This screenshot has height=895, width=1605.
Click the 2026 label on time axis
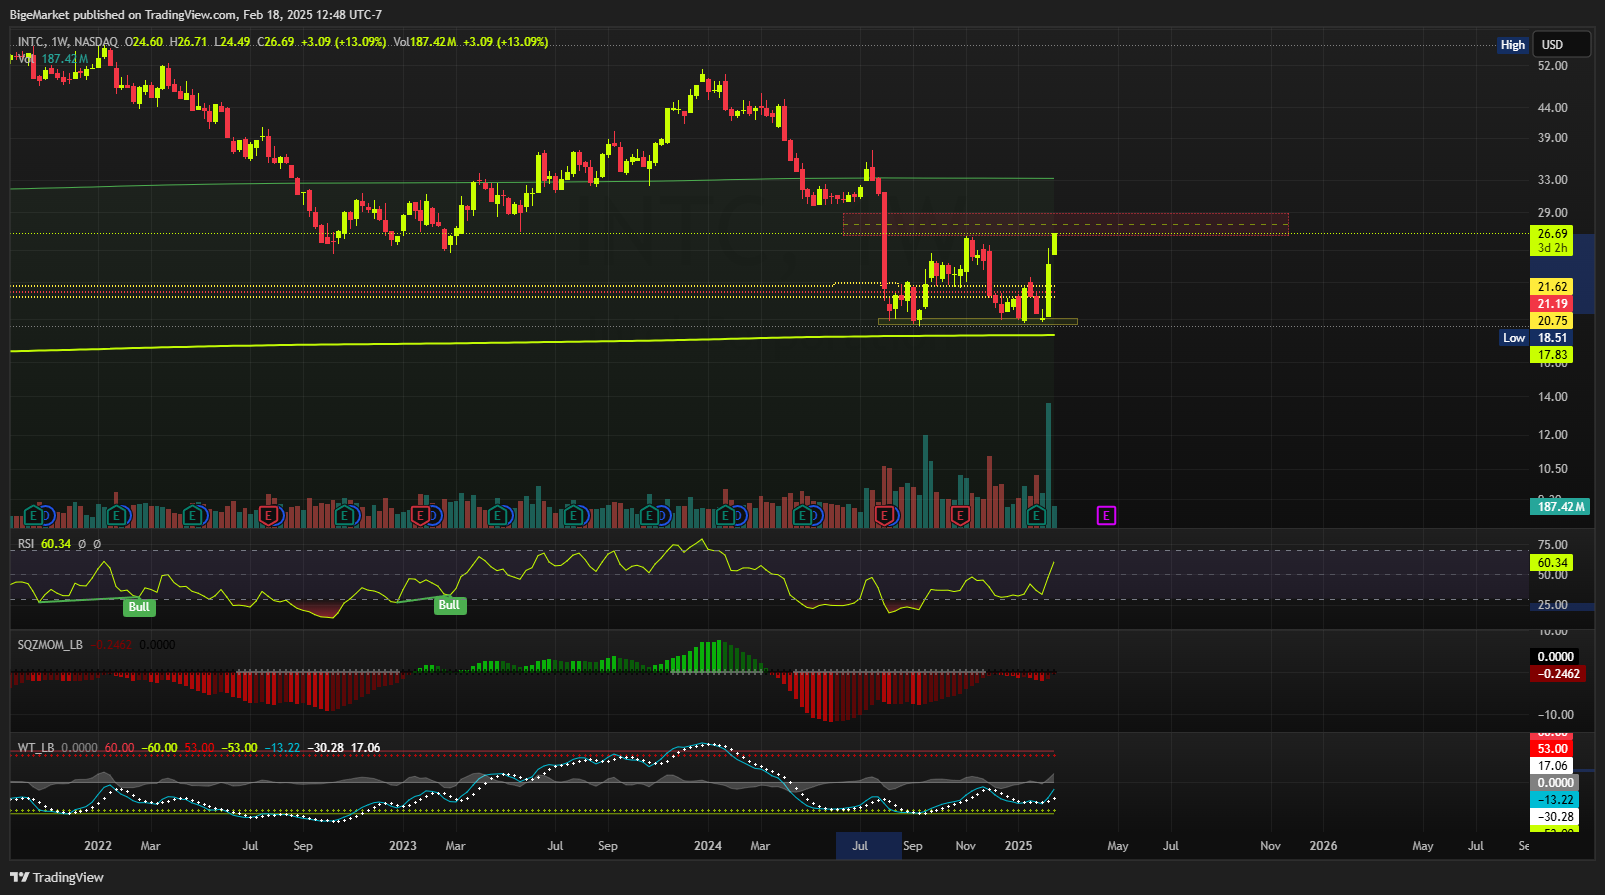point(1323,846)
